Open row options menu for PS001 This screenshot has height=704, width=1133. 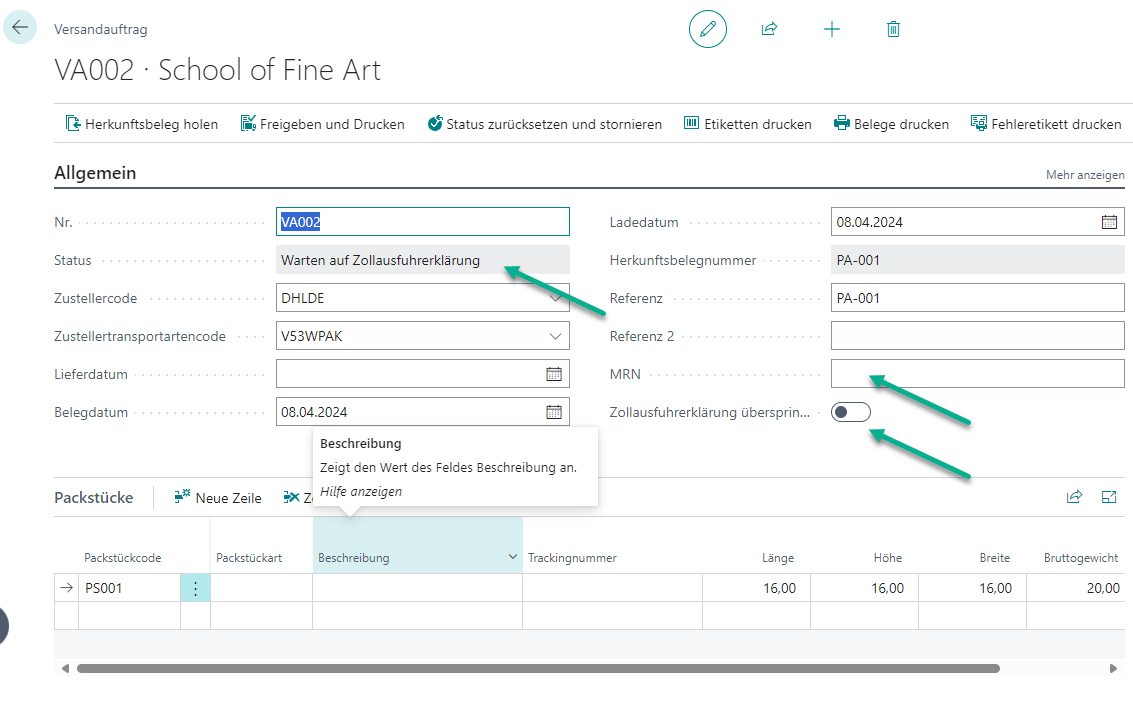(x=195, y=588)
